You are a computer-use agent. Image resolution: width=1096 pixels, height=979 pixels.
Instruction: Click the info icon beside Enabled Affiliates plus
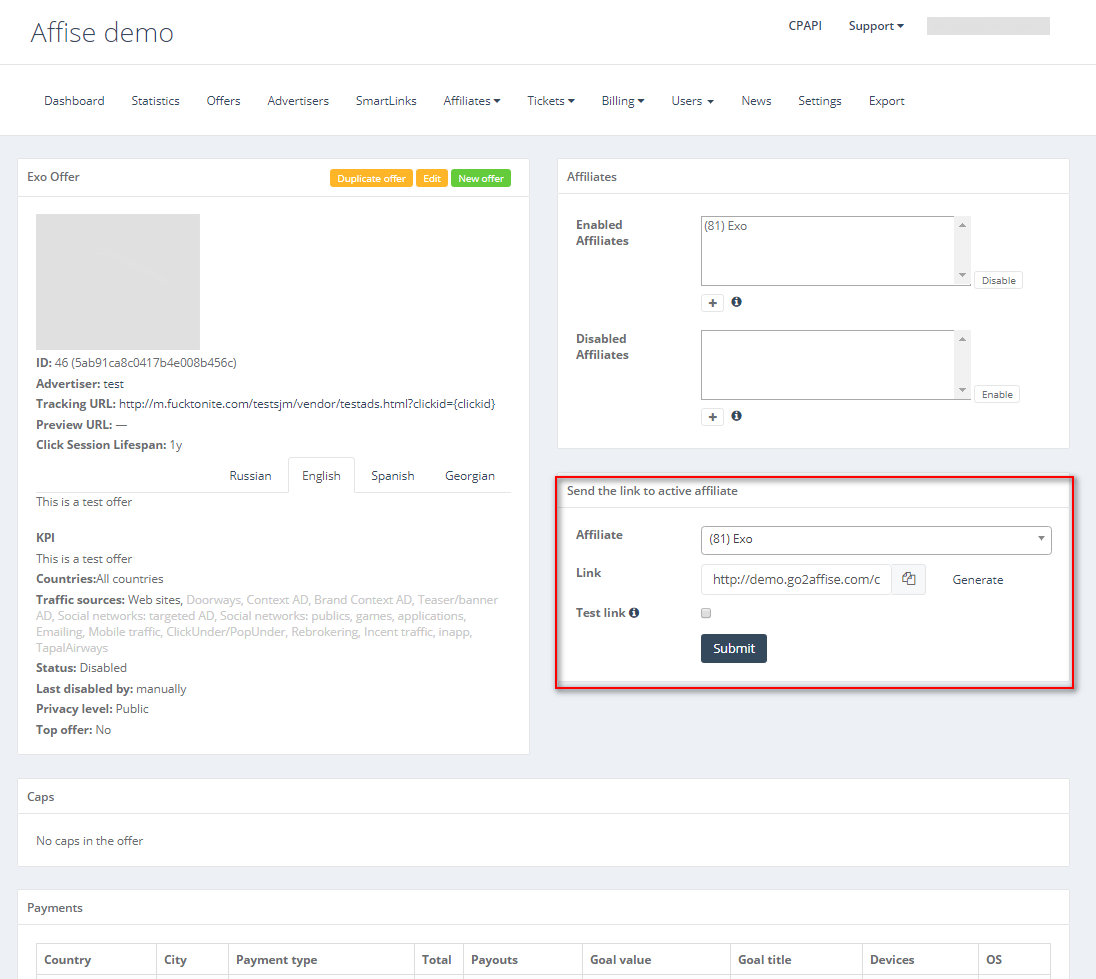pyautogui.click(x=737, y=302)
